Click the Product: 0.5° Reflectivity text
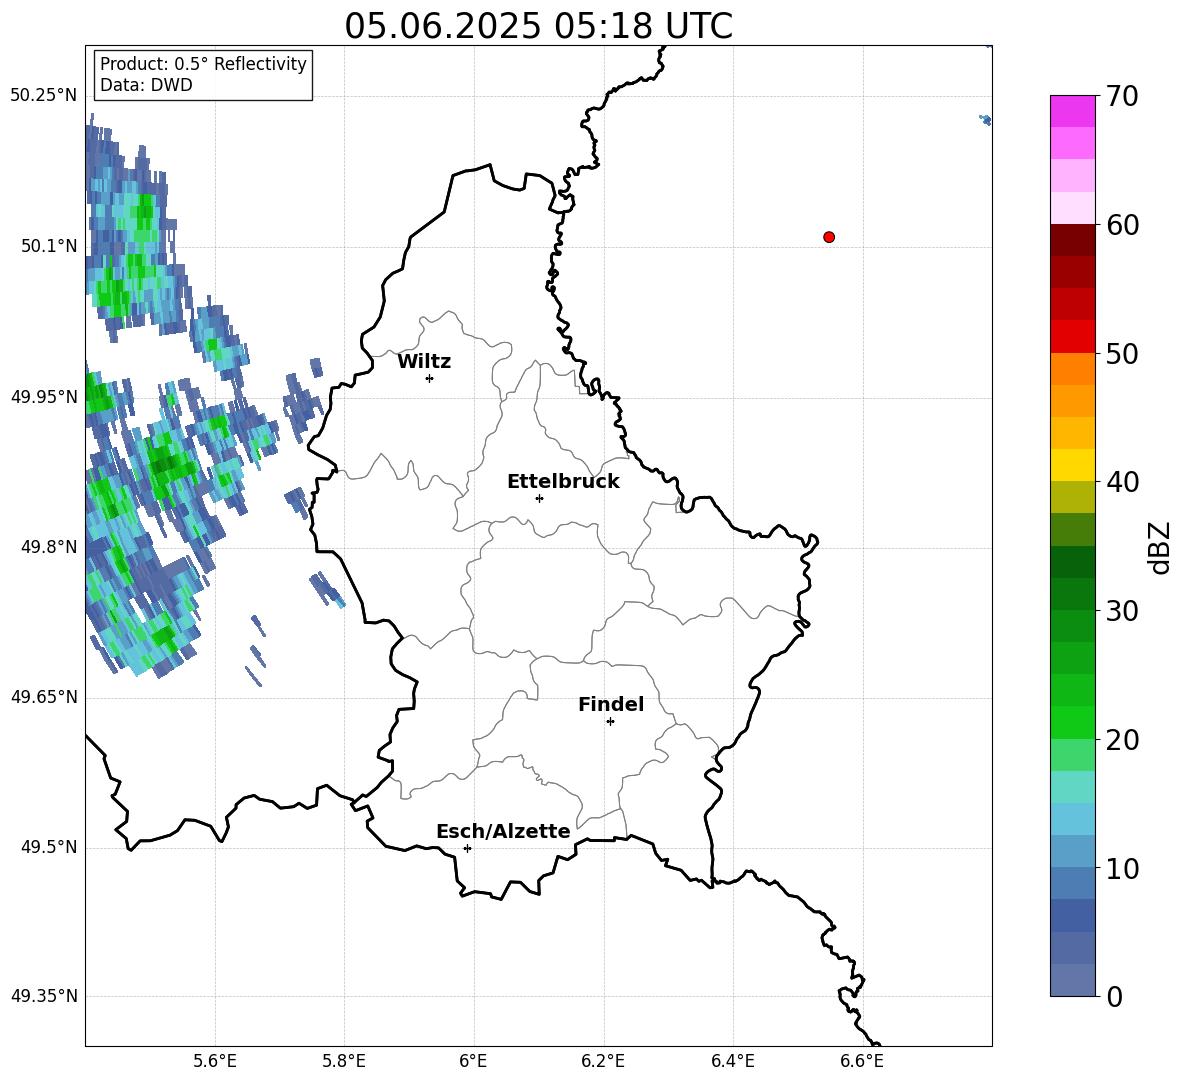The height and width of the screenshot is (1081, 1184). [203, 64]
